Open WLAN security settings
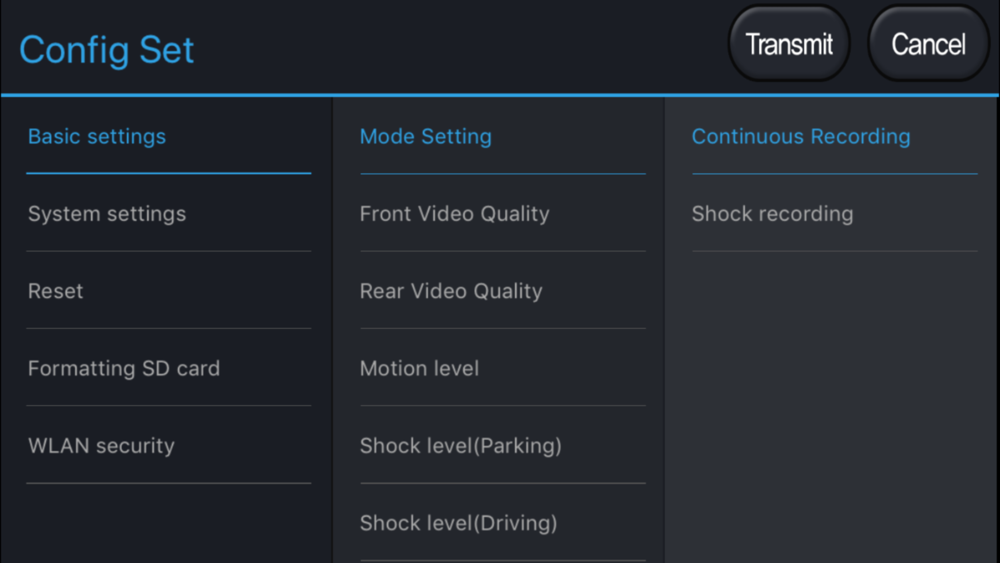The width and height of the screenshot is (1000, 563). click(x=101, y=446)
